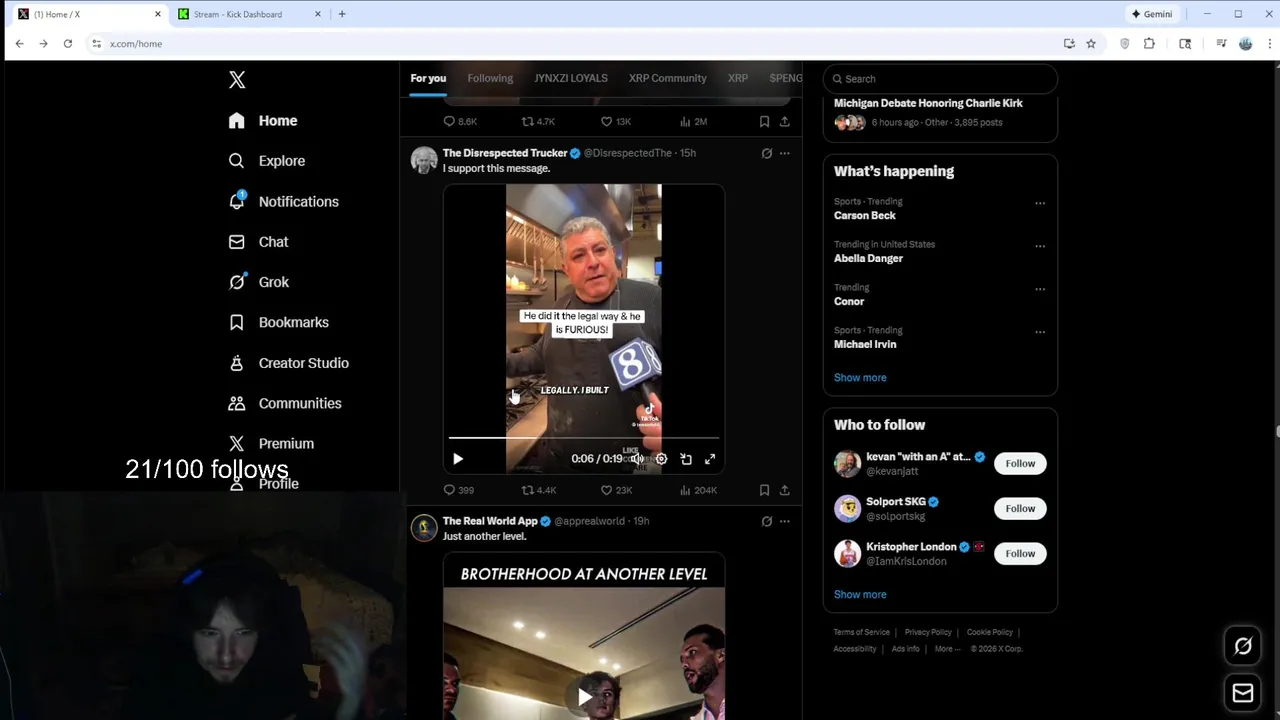Image resolution: width=1280 pixels, height=720 pixels.
Task: Open Notifications page
Action: (x=283, y=202)
